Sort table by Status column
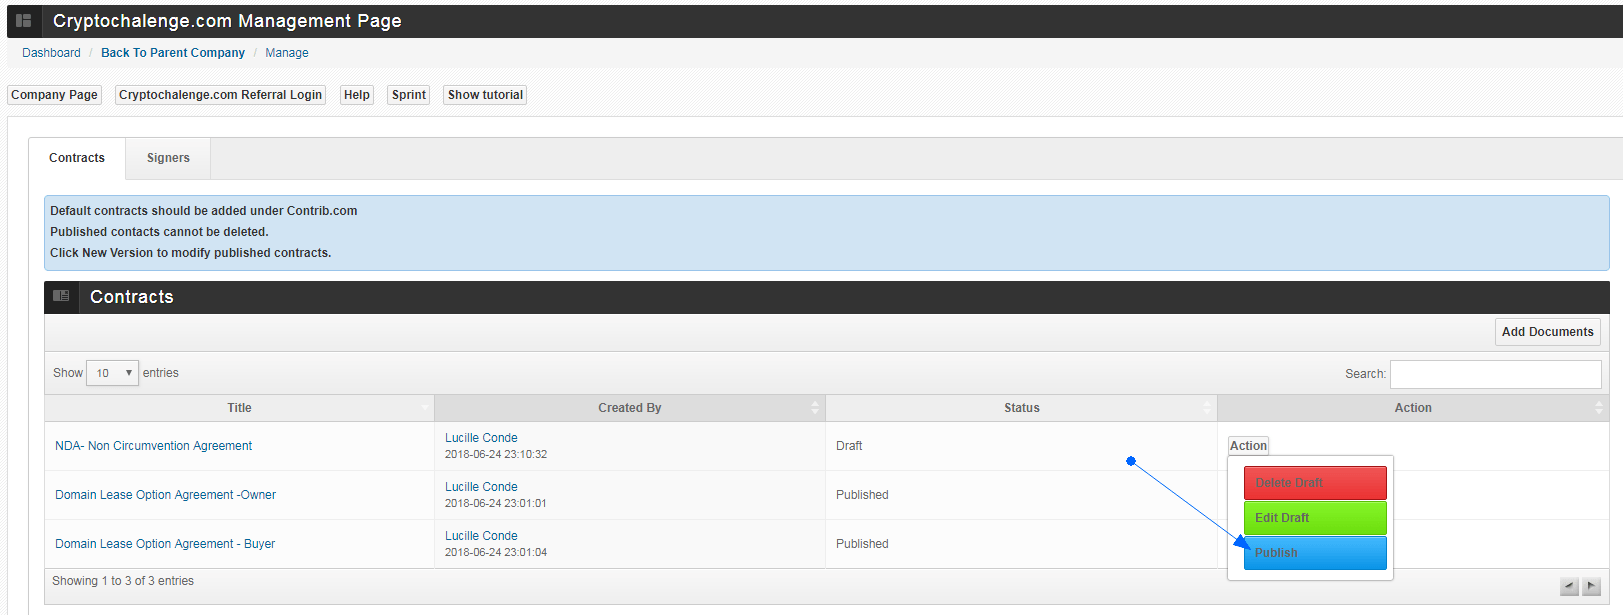 pyautogui.click(x=1021, y=408)
